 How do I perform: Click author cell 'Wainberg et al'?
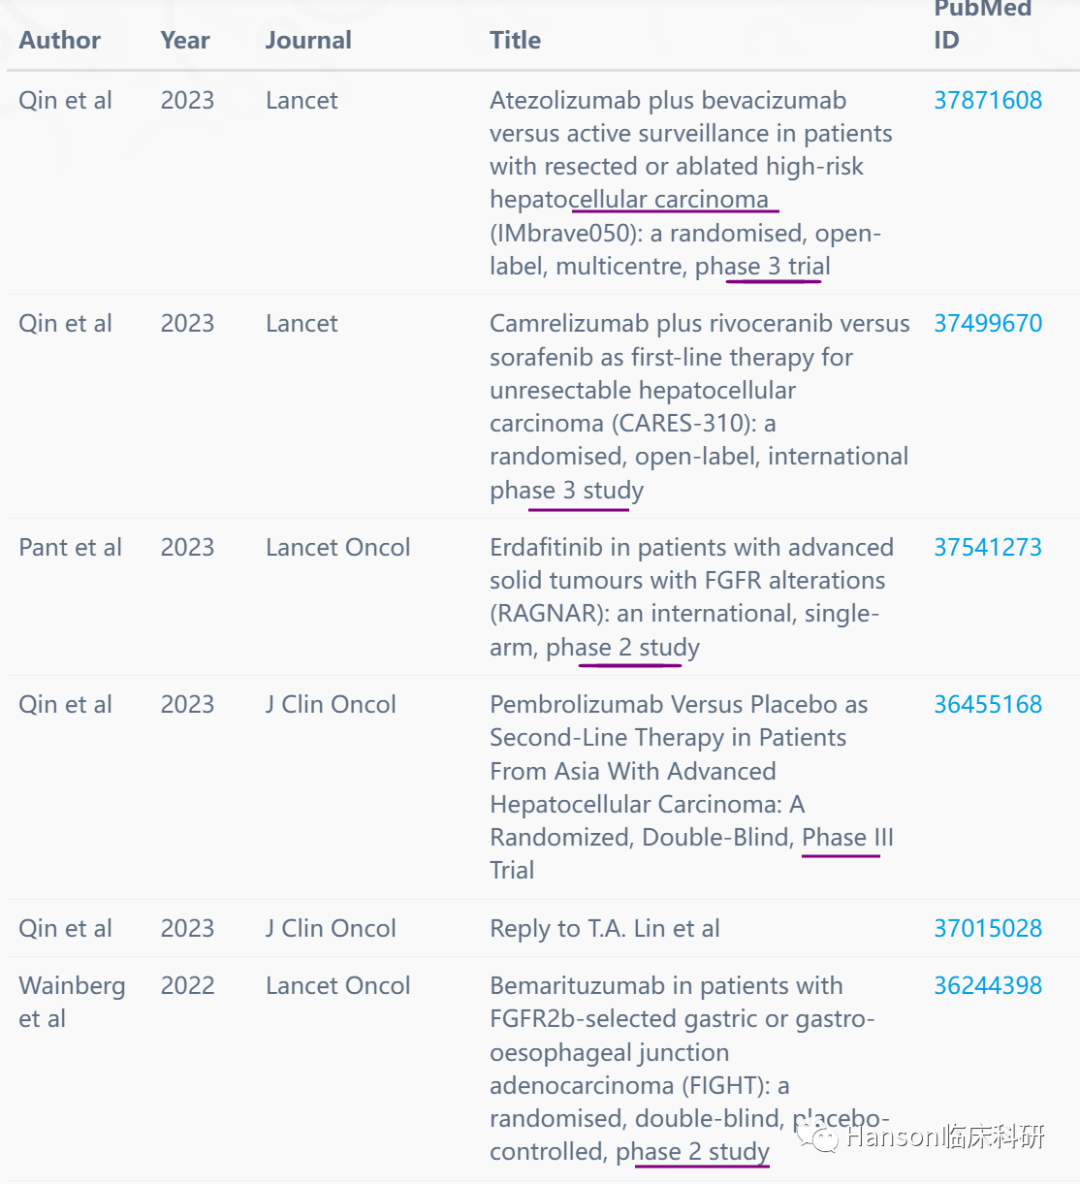coord(72,1002)
